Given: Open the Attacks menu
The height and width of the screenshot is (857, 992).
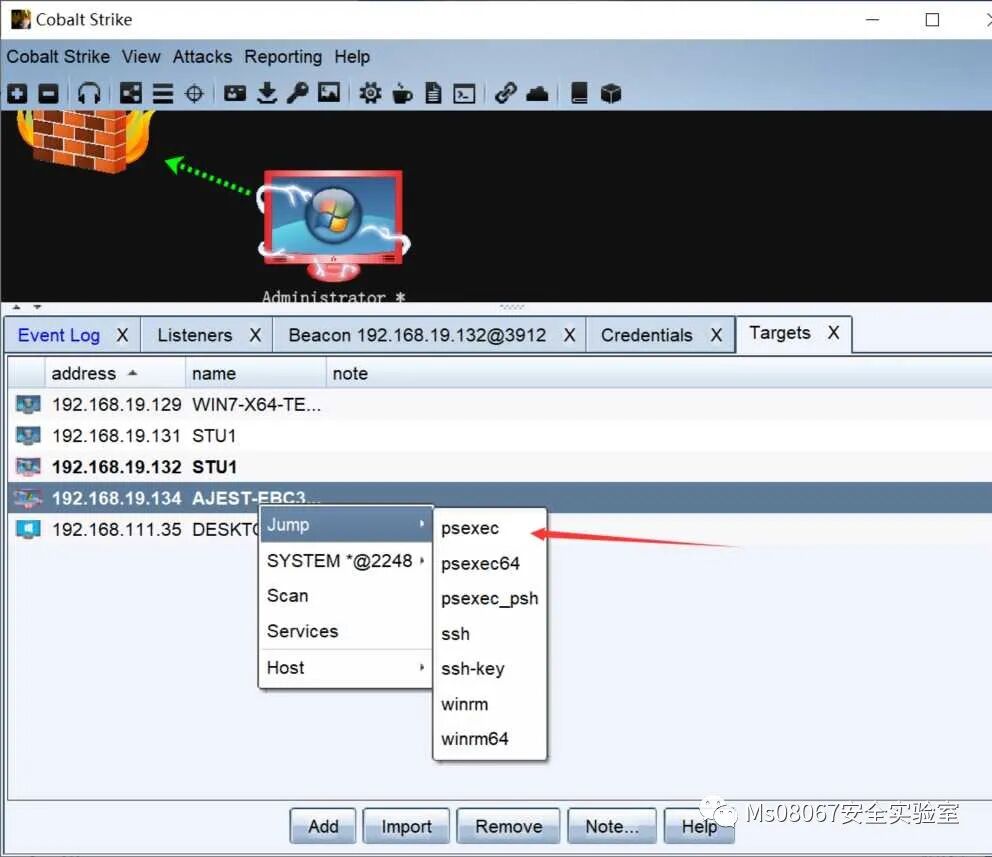Looking at the screenshot, I should click(202, 57).
